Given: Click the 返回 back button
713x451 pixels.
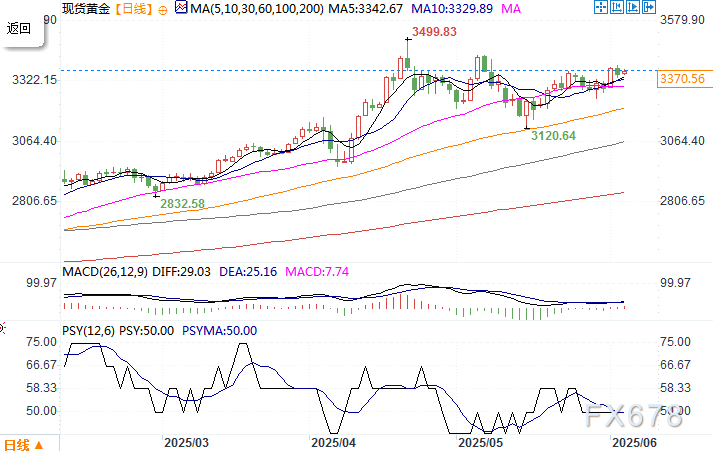Looking at the screenshot, I should (x=20, y=28).
